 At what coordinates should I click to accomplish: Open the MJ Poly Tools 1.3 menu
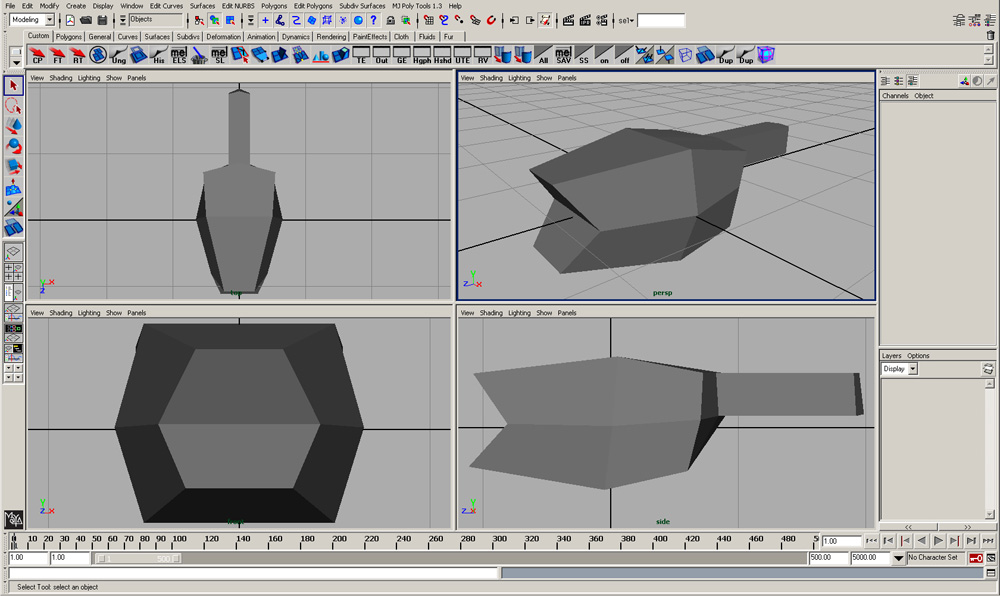pyautogui.click(x=417, y=6)
